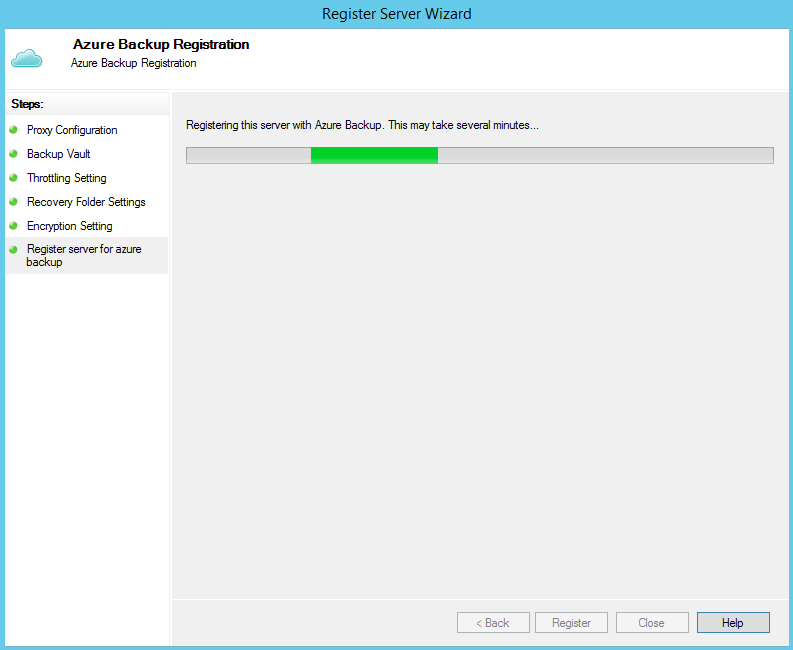Image resolution: width=793 pixels, height=650 pixels.
Task: Click green bullet beside Throttling Setting
Action: tap(14, 178)
